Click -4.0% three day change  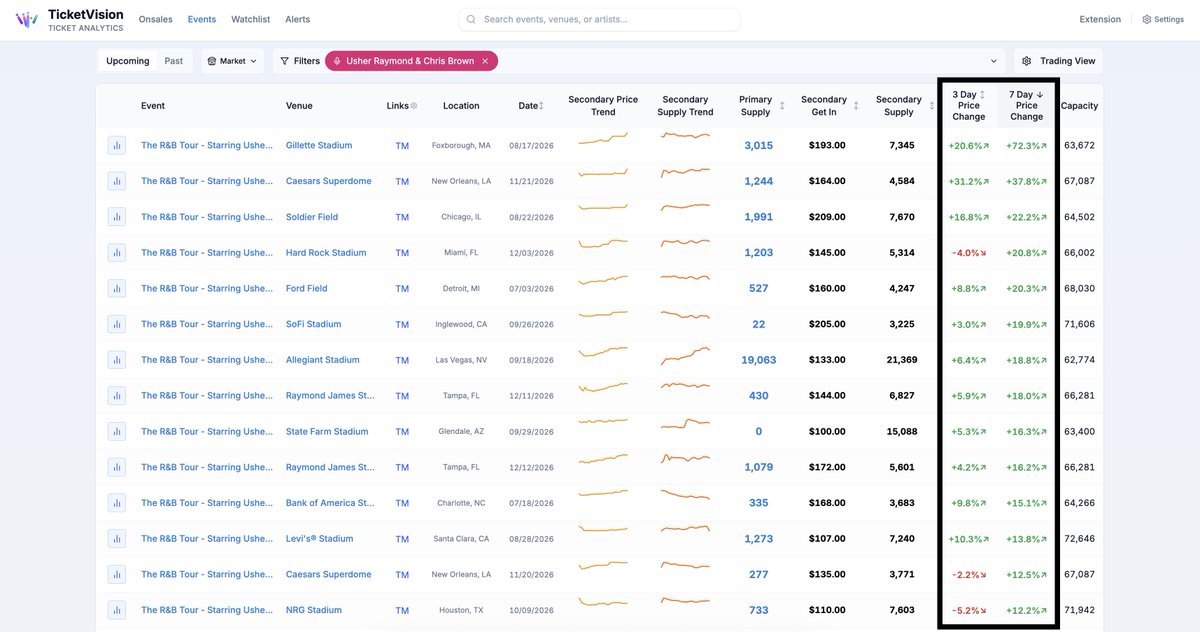point(968,253)
